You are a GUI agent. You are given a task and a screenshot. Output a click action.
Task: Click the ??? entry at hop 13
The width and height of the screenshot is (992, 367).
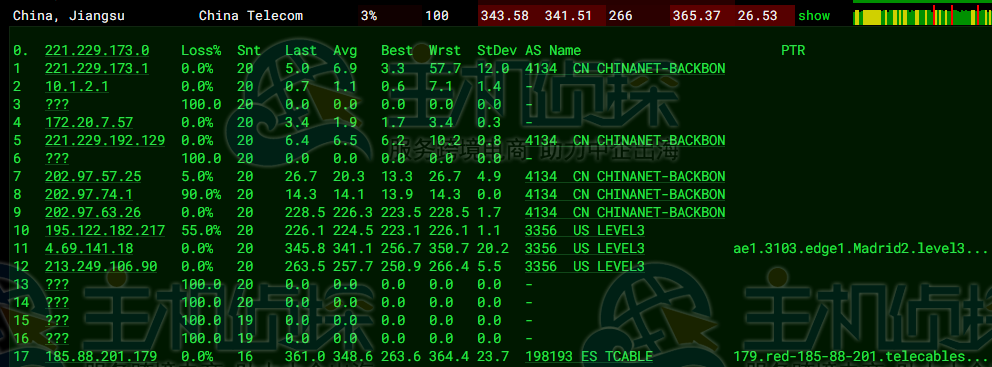(x=57, y=284)
